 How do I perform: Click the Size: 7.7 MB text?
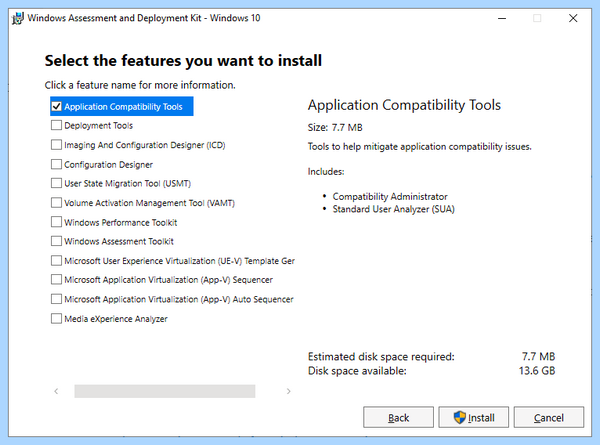point(335,127)
